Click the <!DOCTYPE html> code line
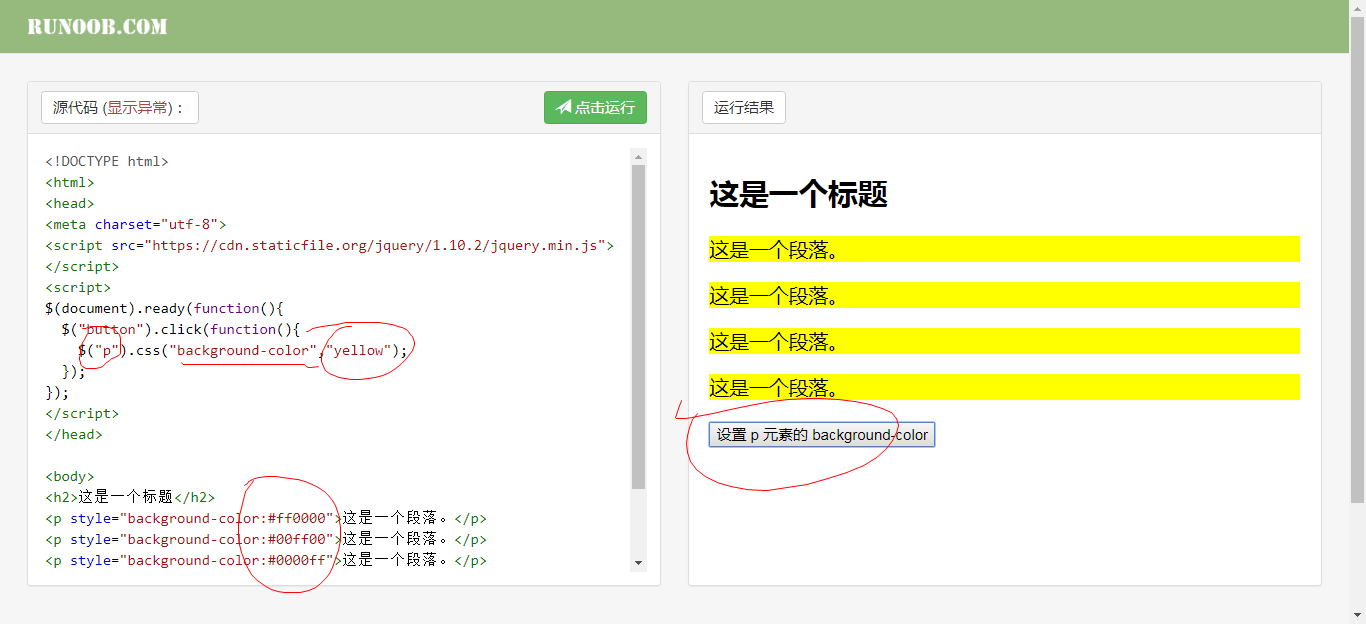The image size is (1366, 624). pos(107,161)
